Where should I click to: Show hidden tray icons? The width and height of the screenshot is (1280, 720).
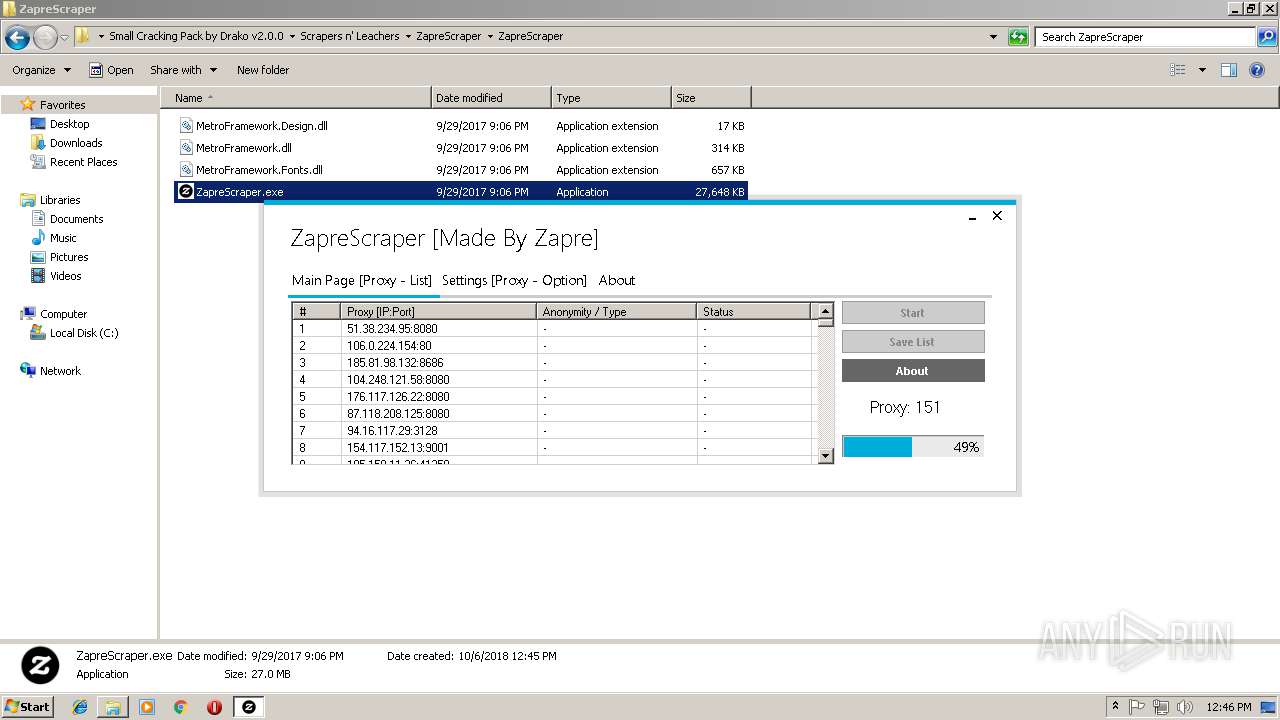click(1116, 707)
